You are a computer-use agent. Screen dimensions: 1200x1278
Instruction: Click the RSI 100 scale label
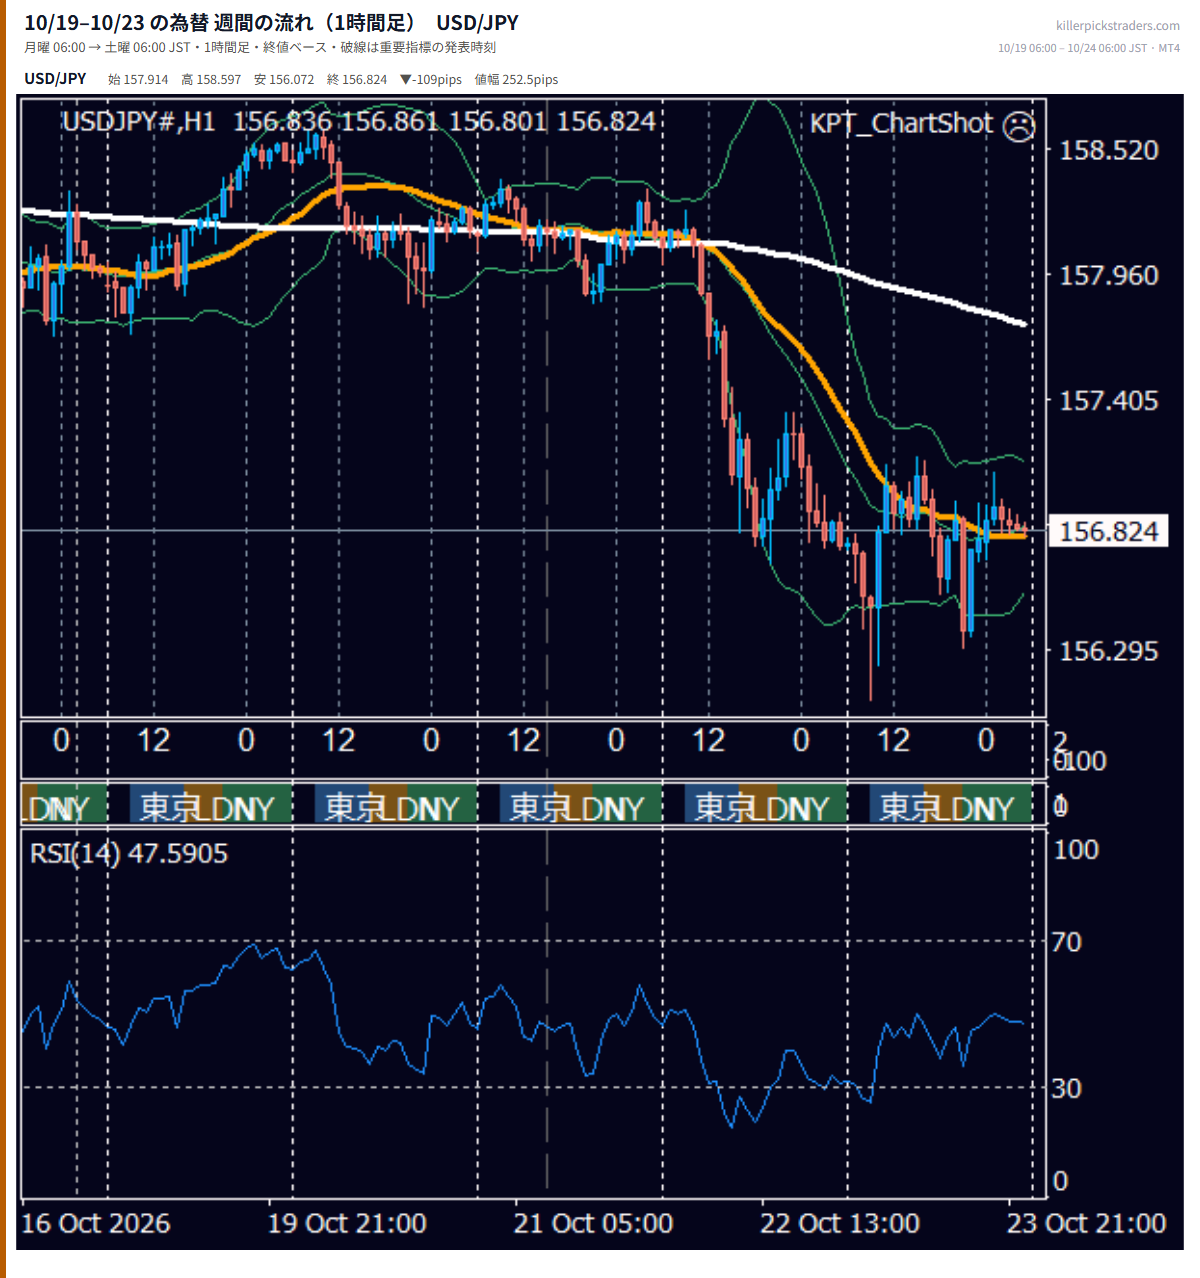click(x=1076, y=850)
